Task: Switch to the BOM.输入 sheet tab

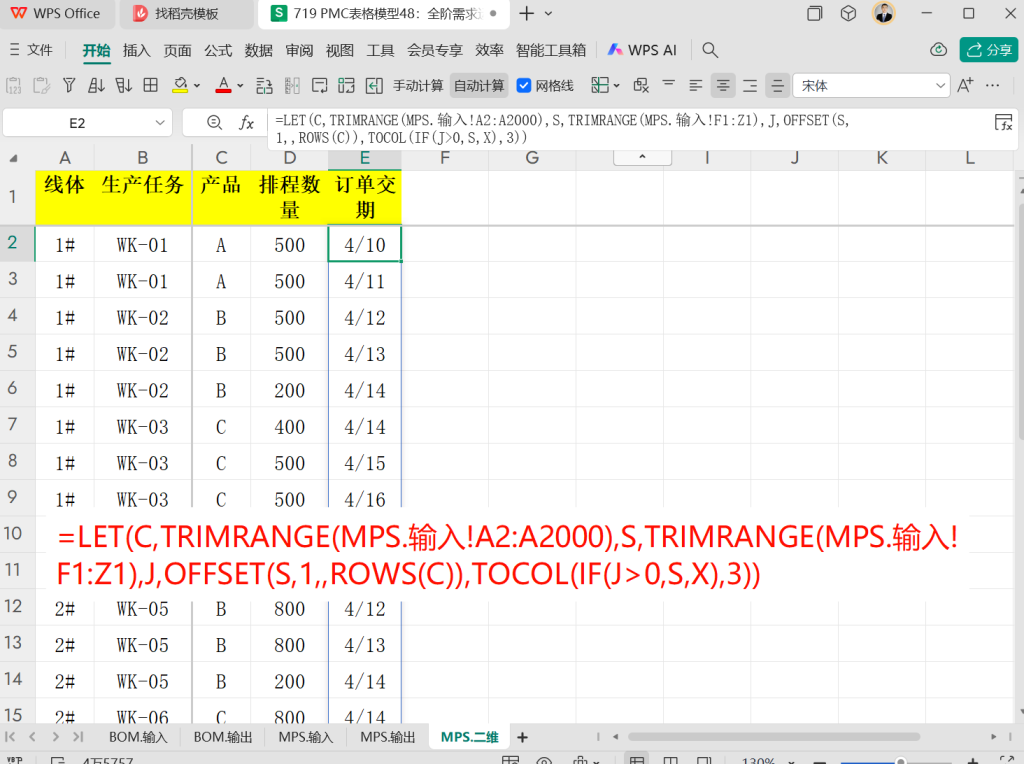Action: [138, 737]
